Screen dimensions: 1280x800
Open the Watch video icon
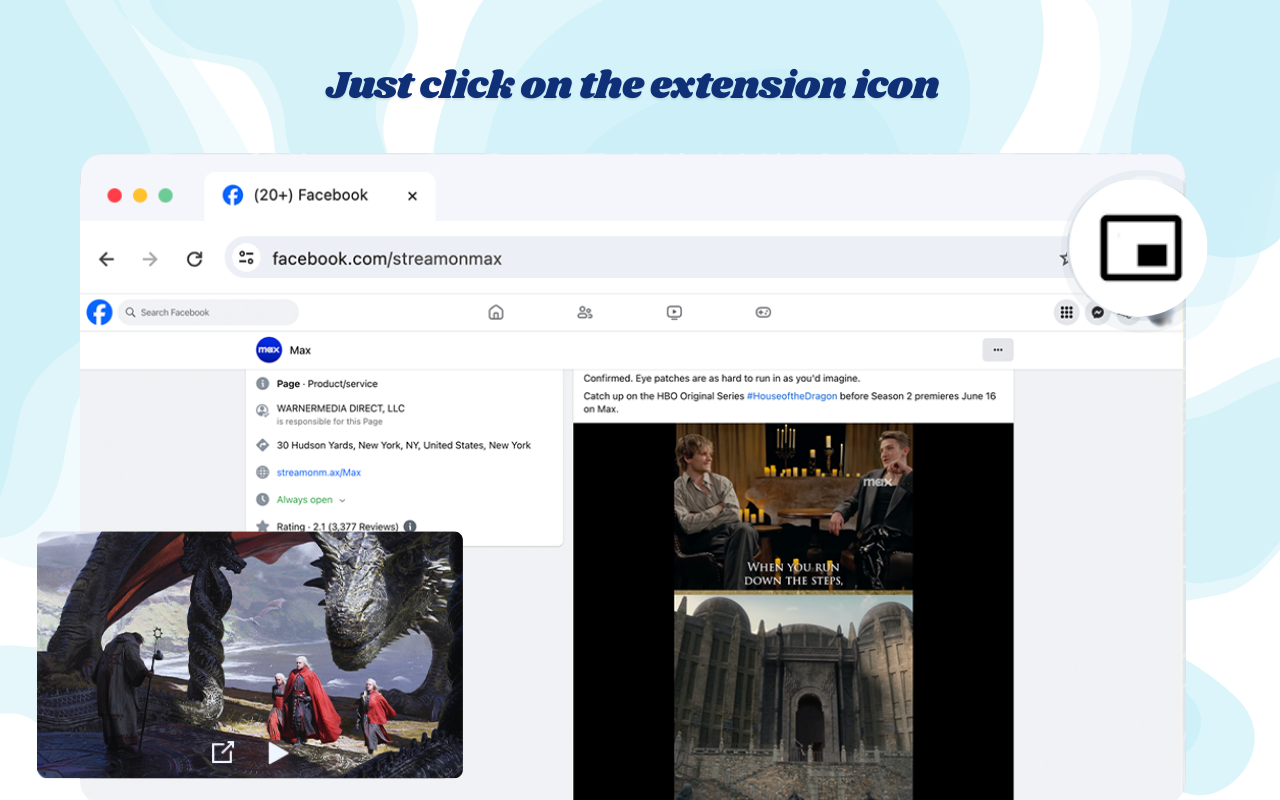point(674,312)
